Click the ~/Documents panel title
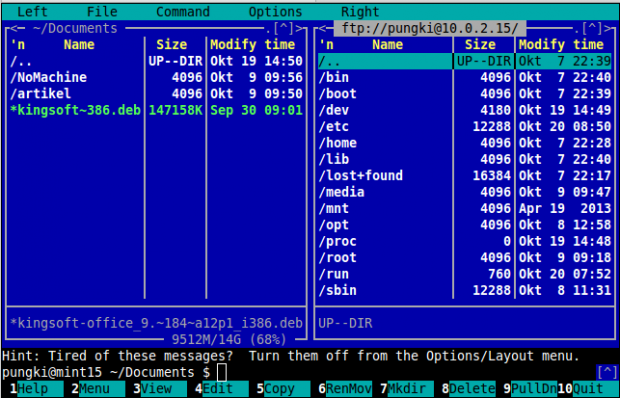The width and height of the screenshot is (620, 398). point(75,28)
